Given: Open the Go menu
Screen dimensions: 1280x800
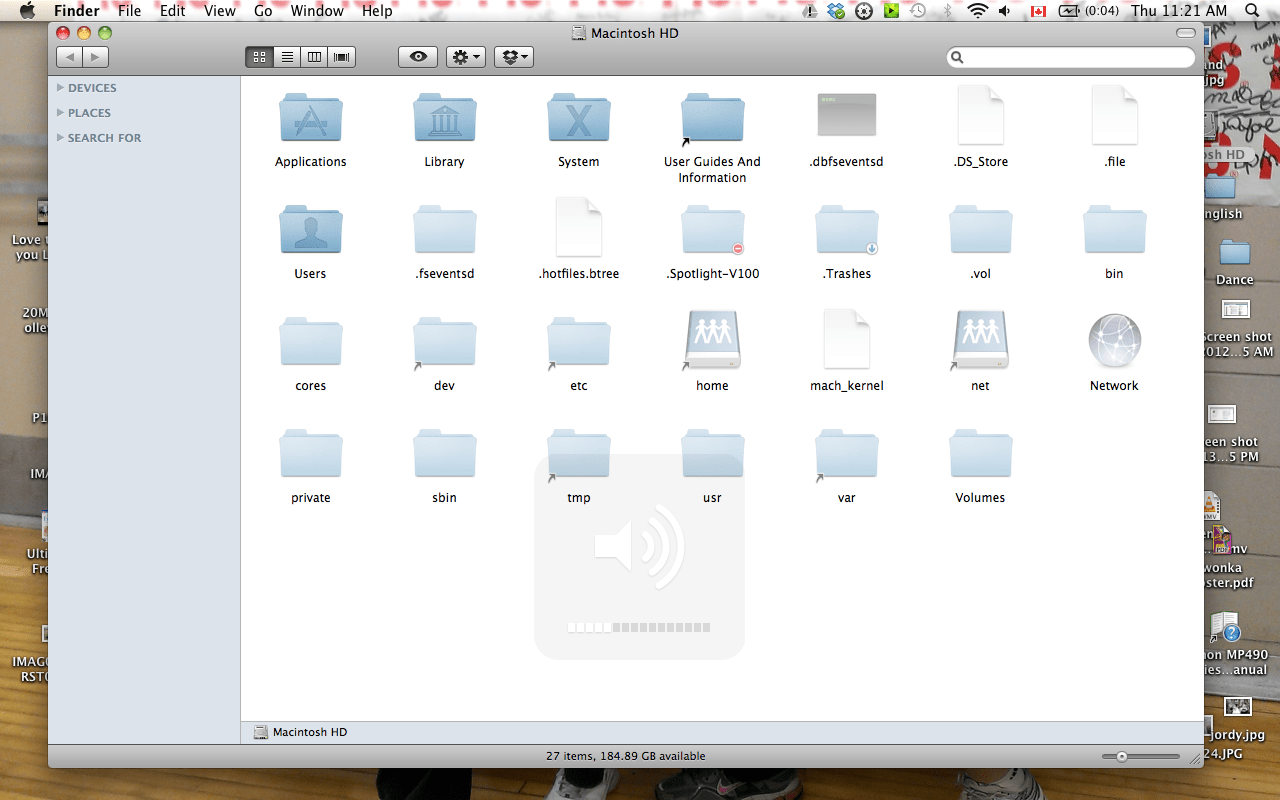Looking at the screenshot, I should (263, 11).
